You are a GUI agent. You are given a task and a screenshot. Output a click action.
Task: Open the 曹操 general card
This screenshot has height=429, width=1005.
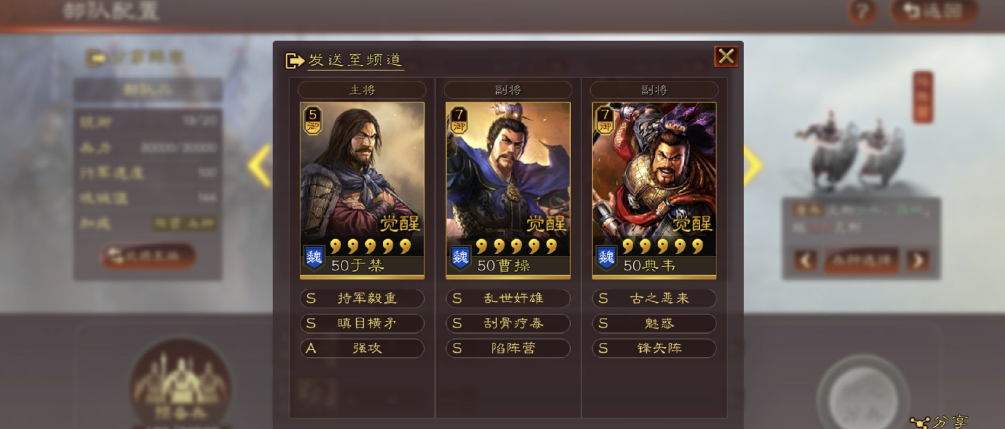tap(508, 190)
